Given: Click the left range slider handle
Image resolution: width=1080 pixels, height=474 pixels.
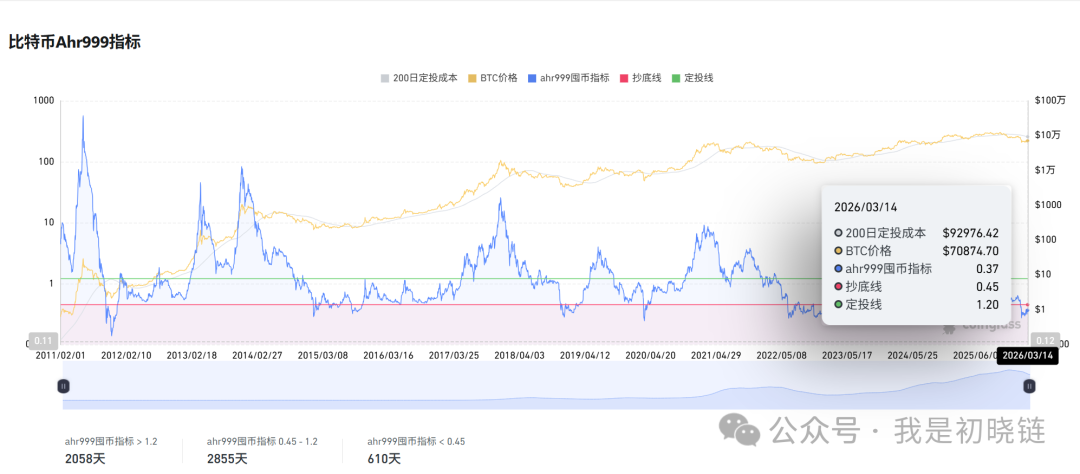Looking at the screenshot, I should 63,387.
